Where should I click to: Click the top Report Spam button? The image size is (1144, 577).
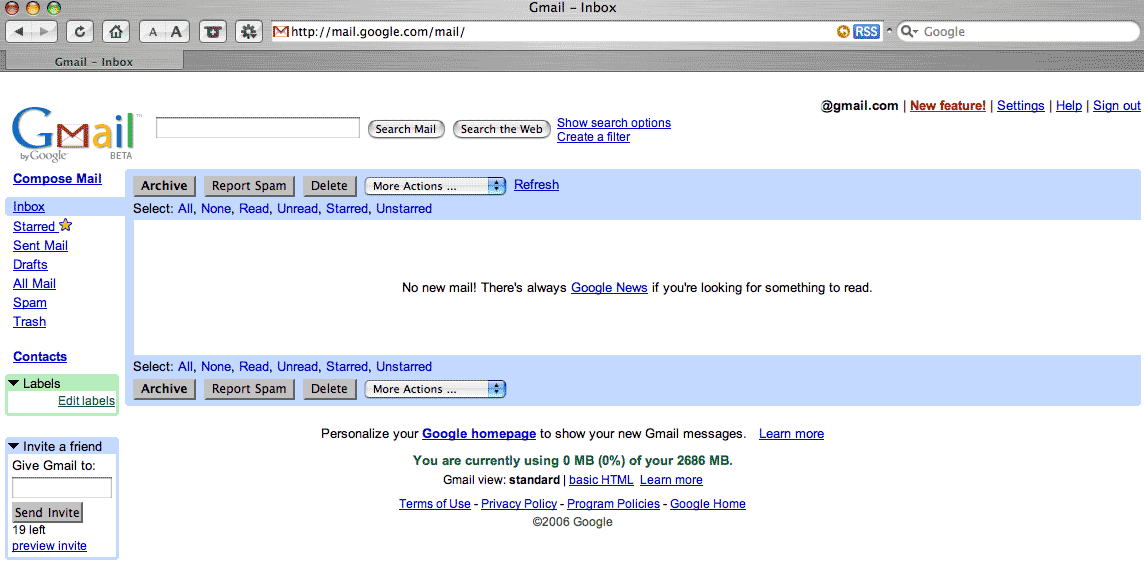249,186
